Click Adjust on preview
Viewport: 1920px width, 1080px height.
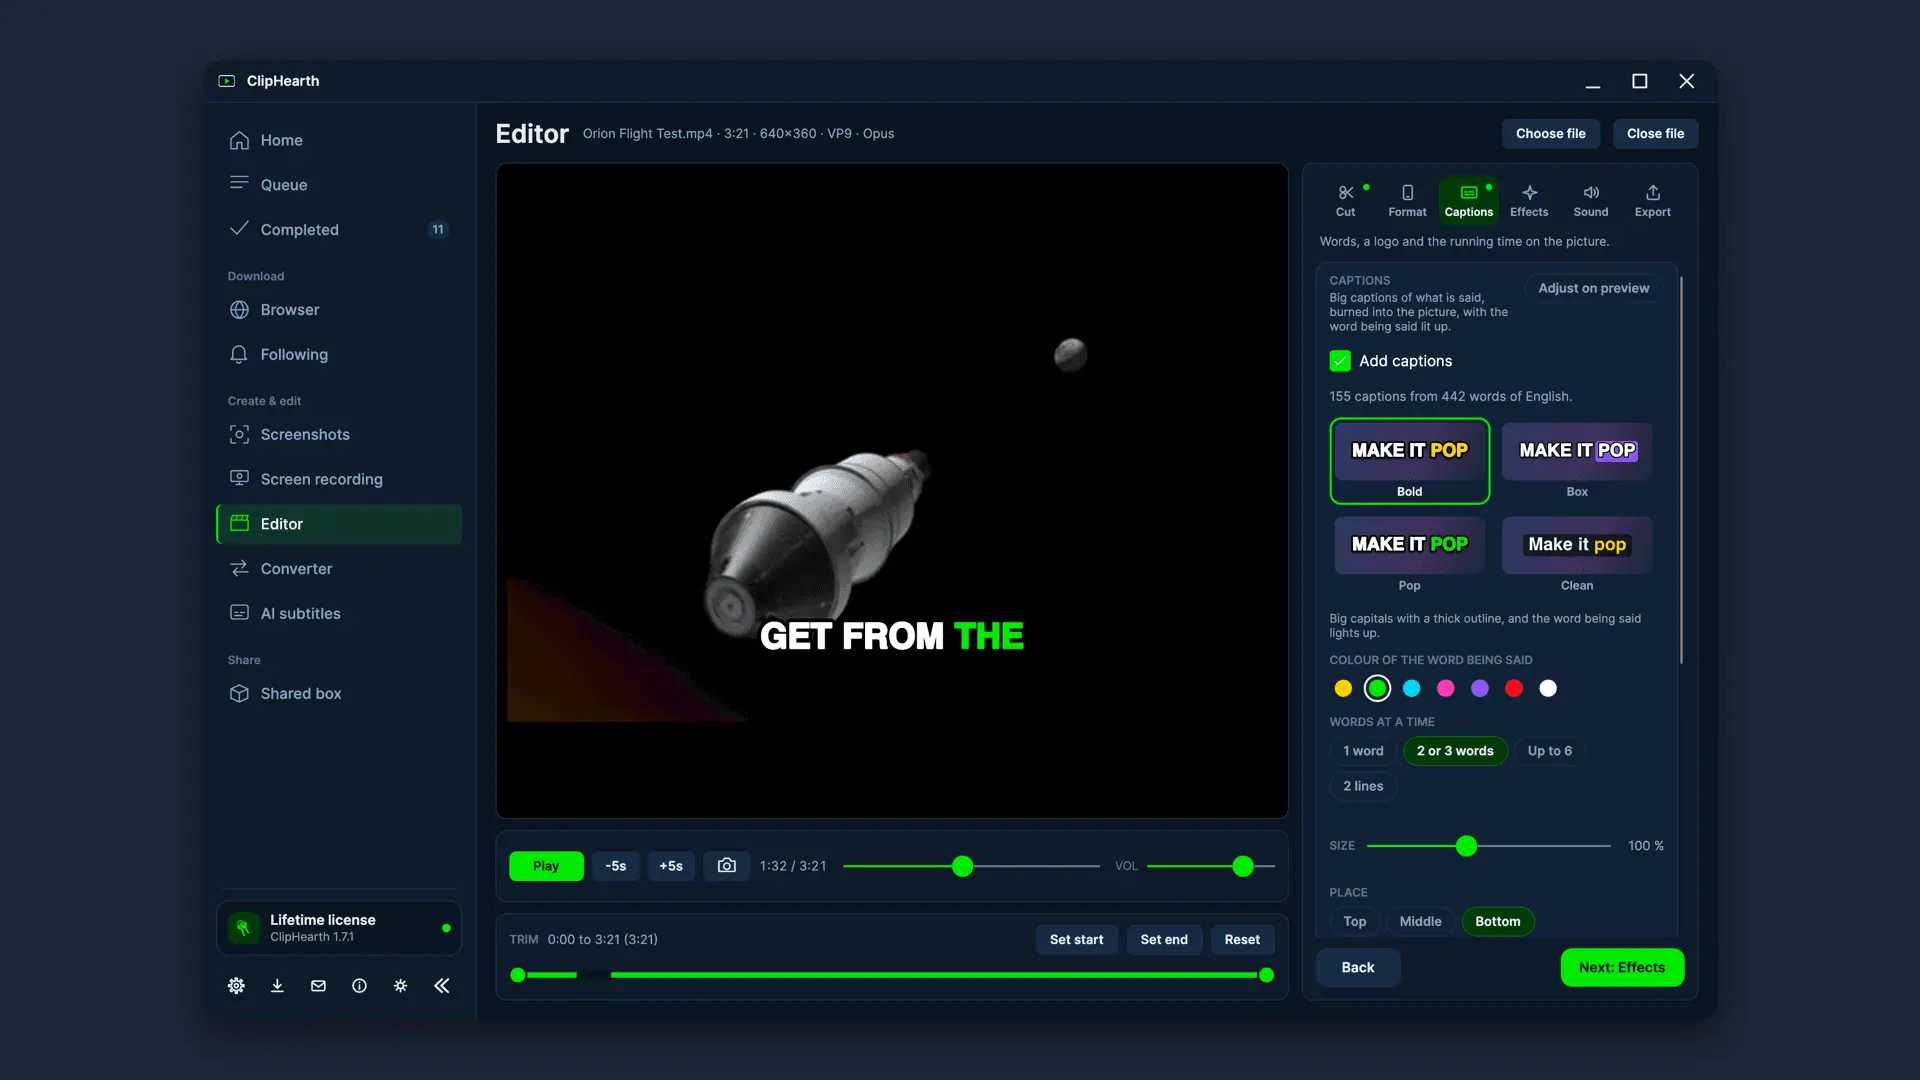[x=1593, y=288]
